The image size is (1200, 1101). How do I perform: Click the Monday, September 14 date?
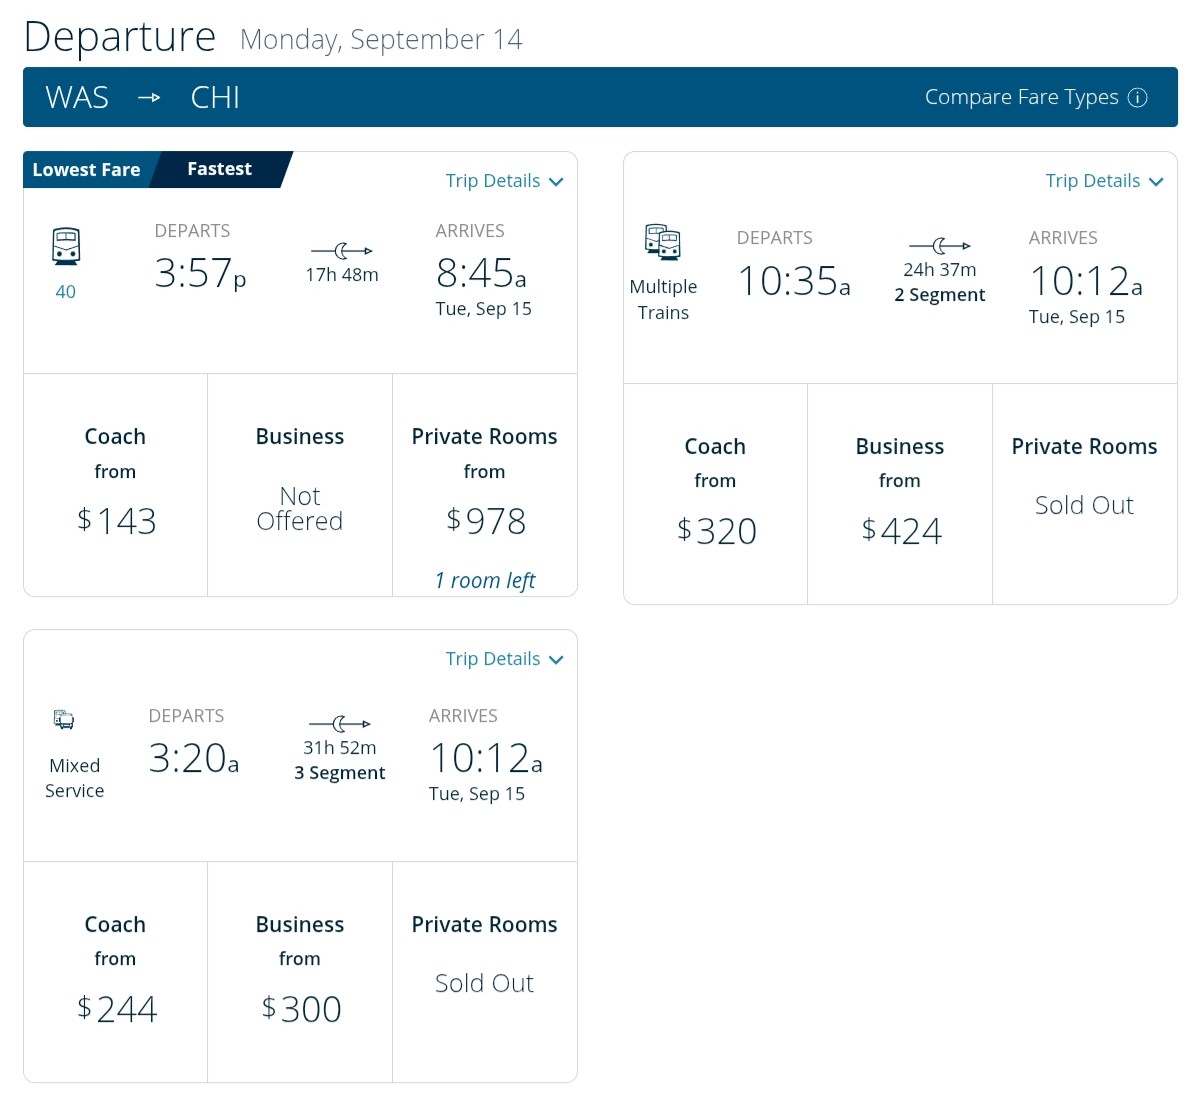[381, 39]
